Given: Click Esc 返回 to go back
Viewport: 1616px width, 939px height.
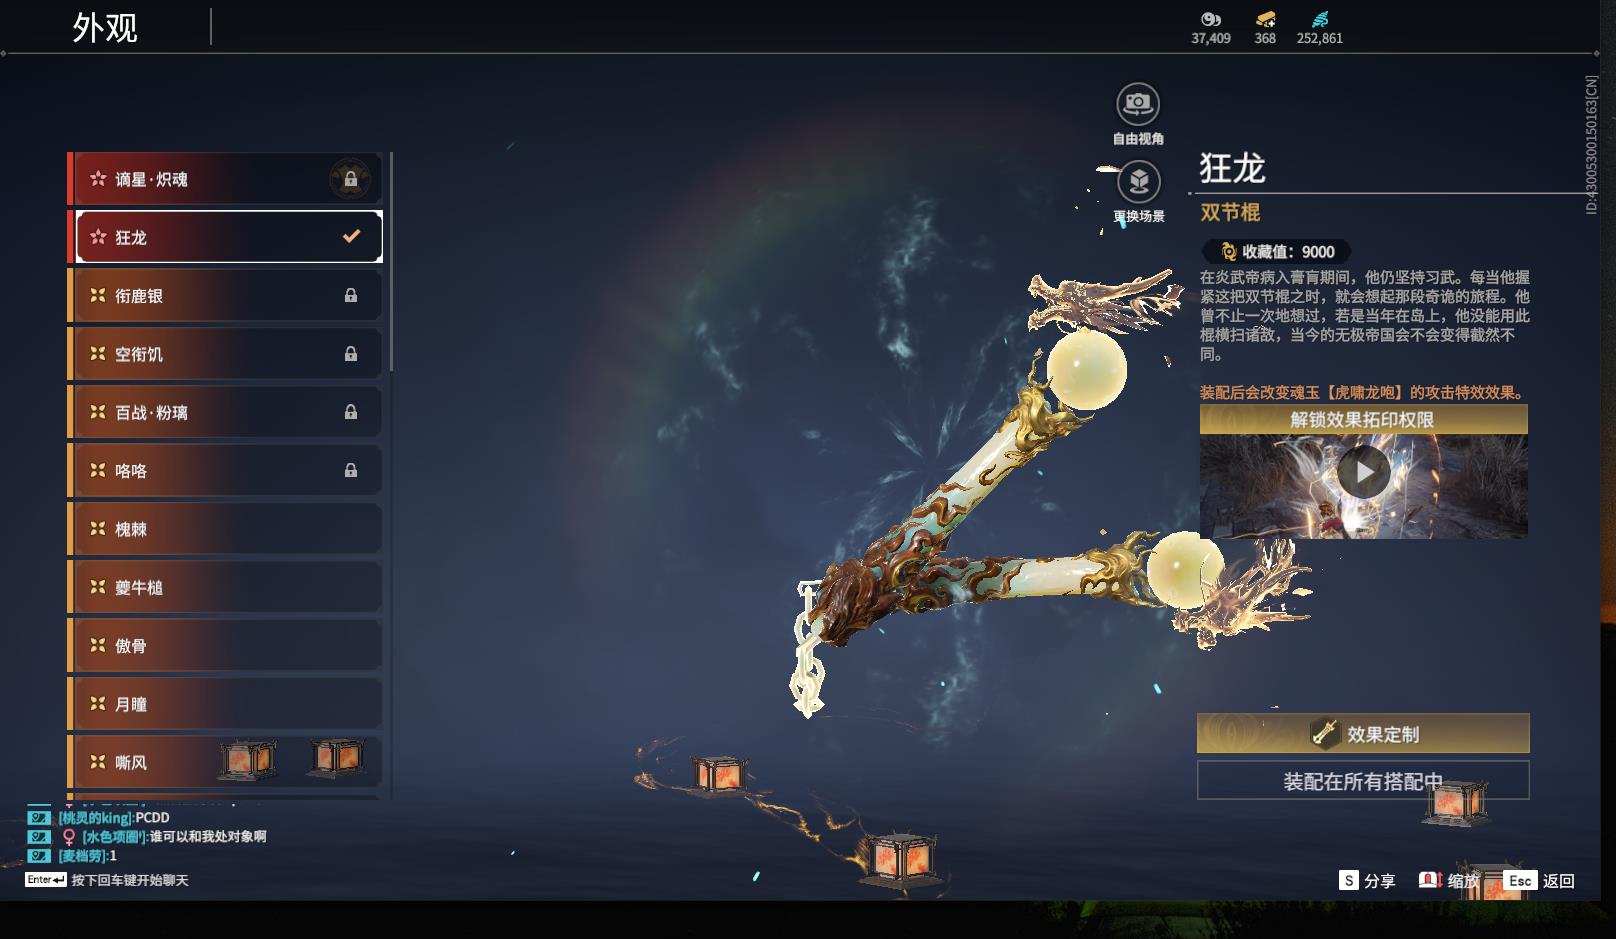Looking at the screenshot, I should pos(1539,881).
